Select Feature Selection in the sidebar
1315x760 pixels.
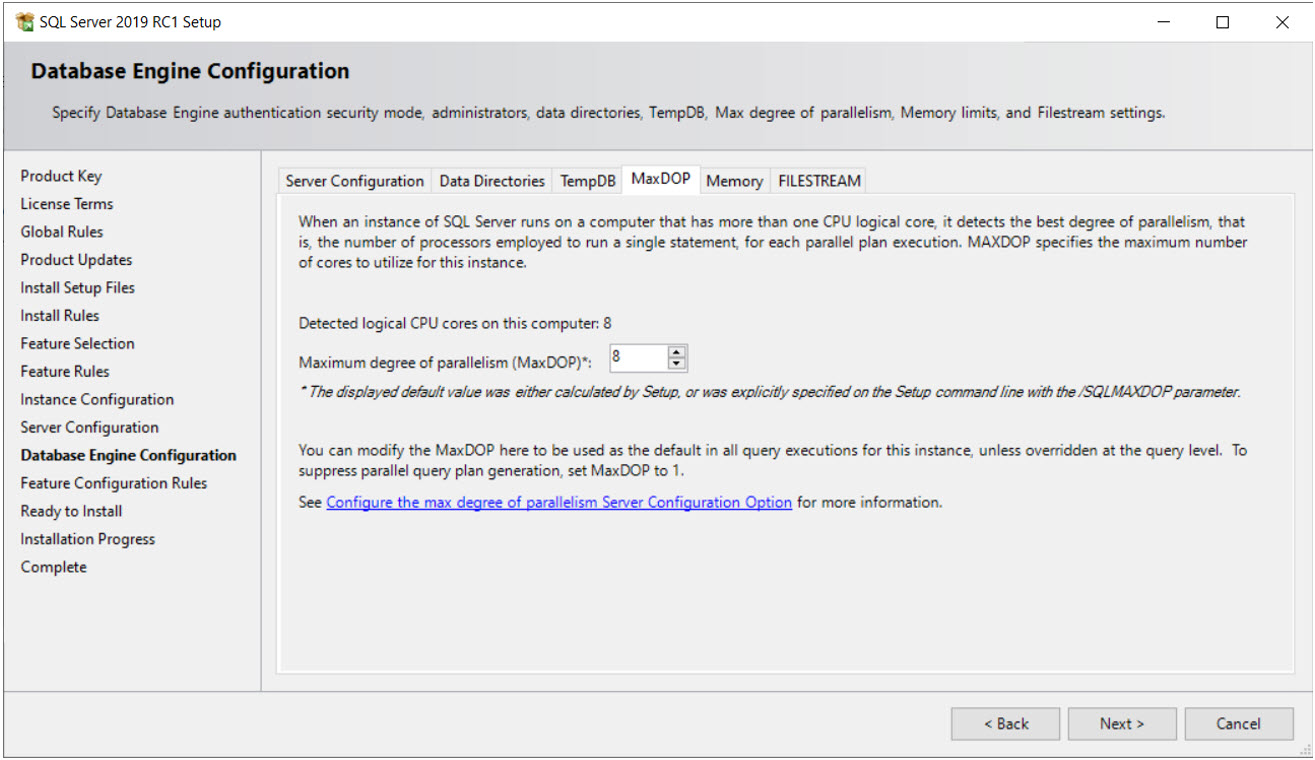click(77, 343)
